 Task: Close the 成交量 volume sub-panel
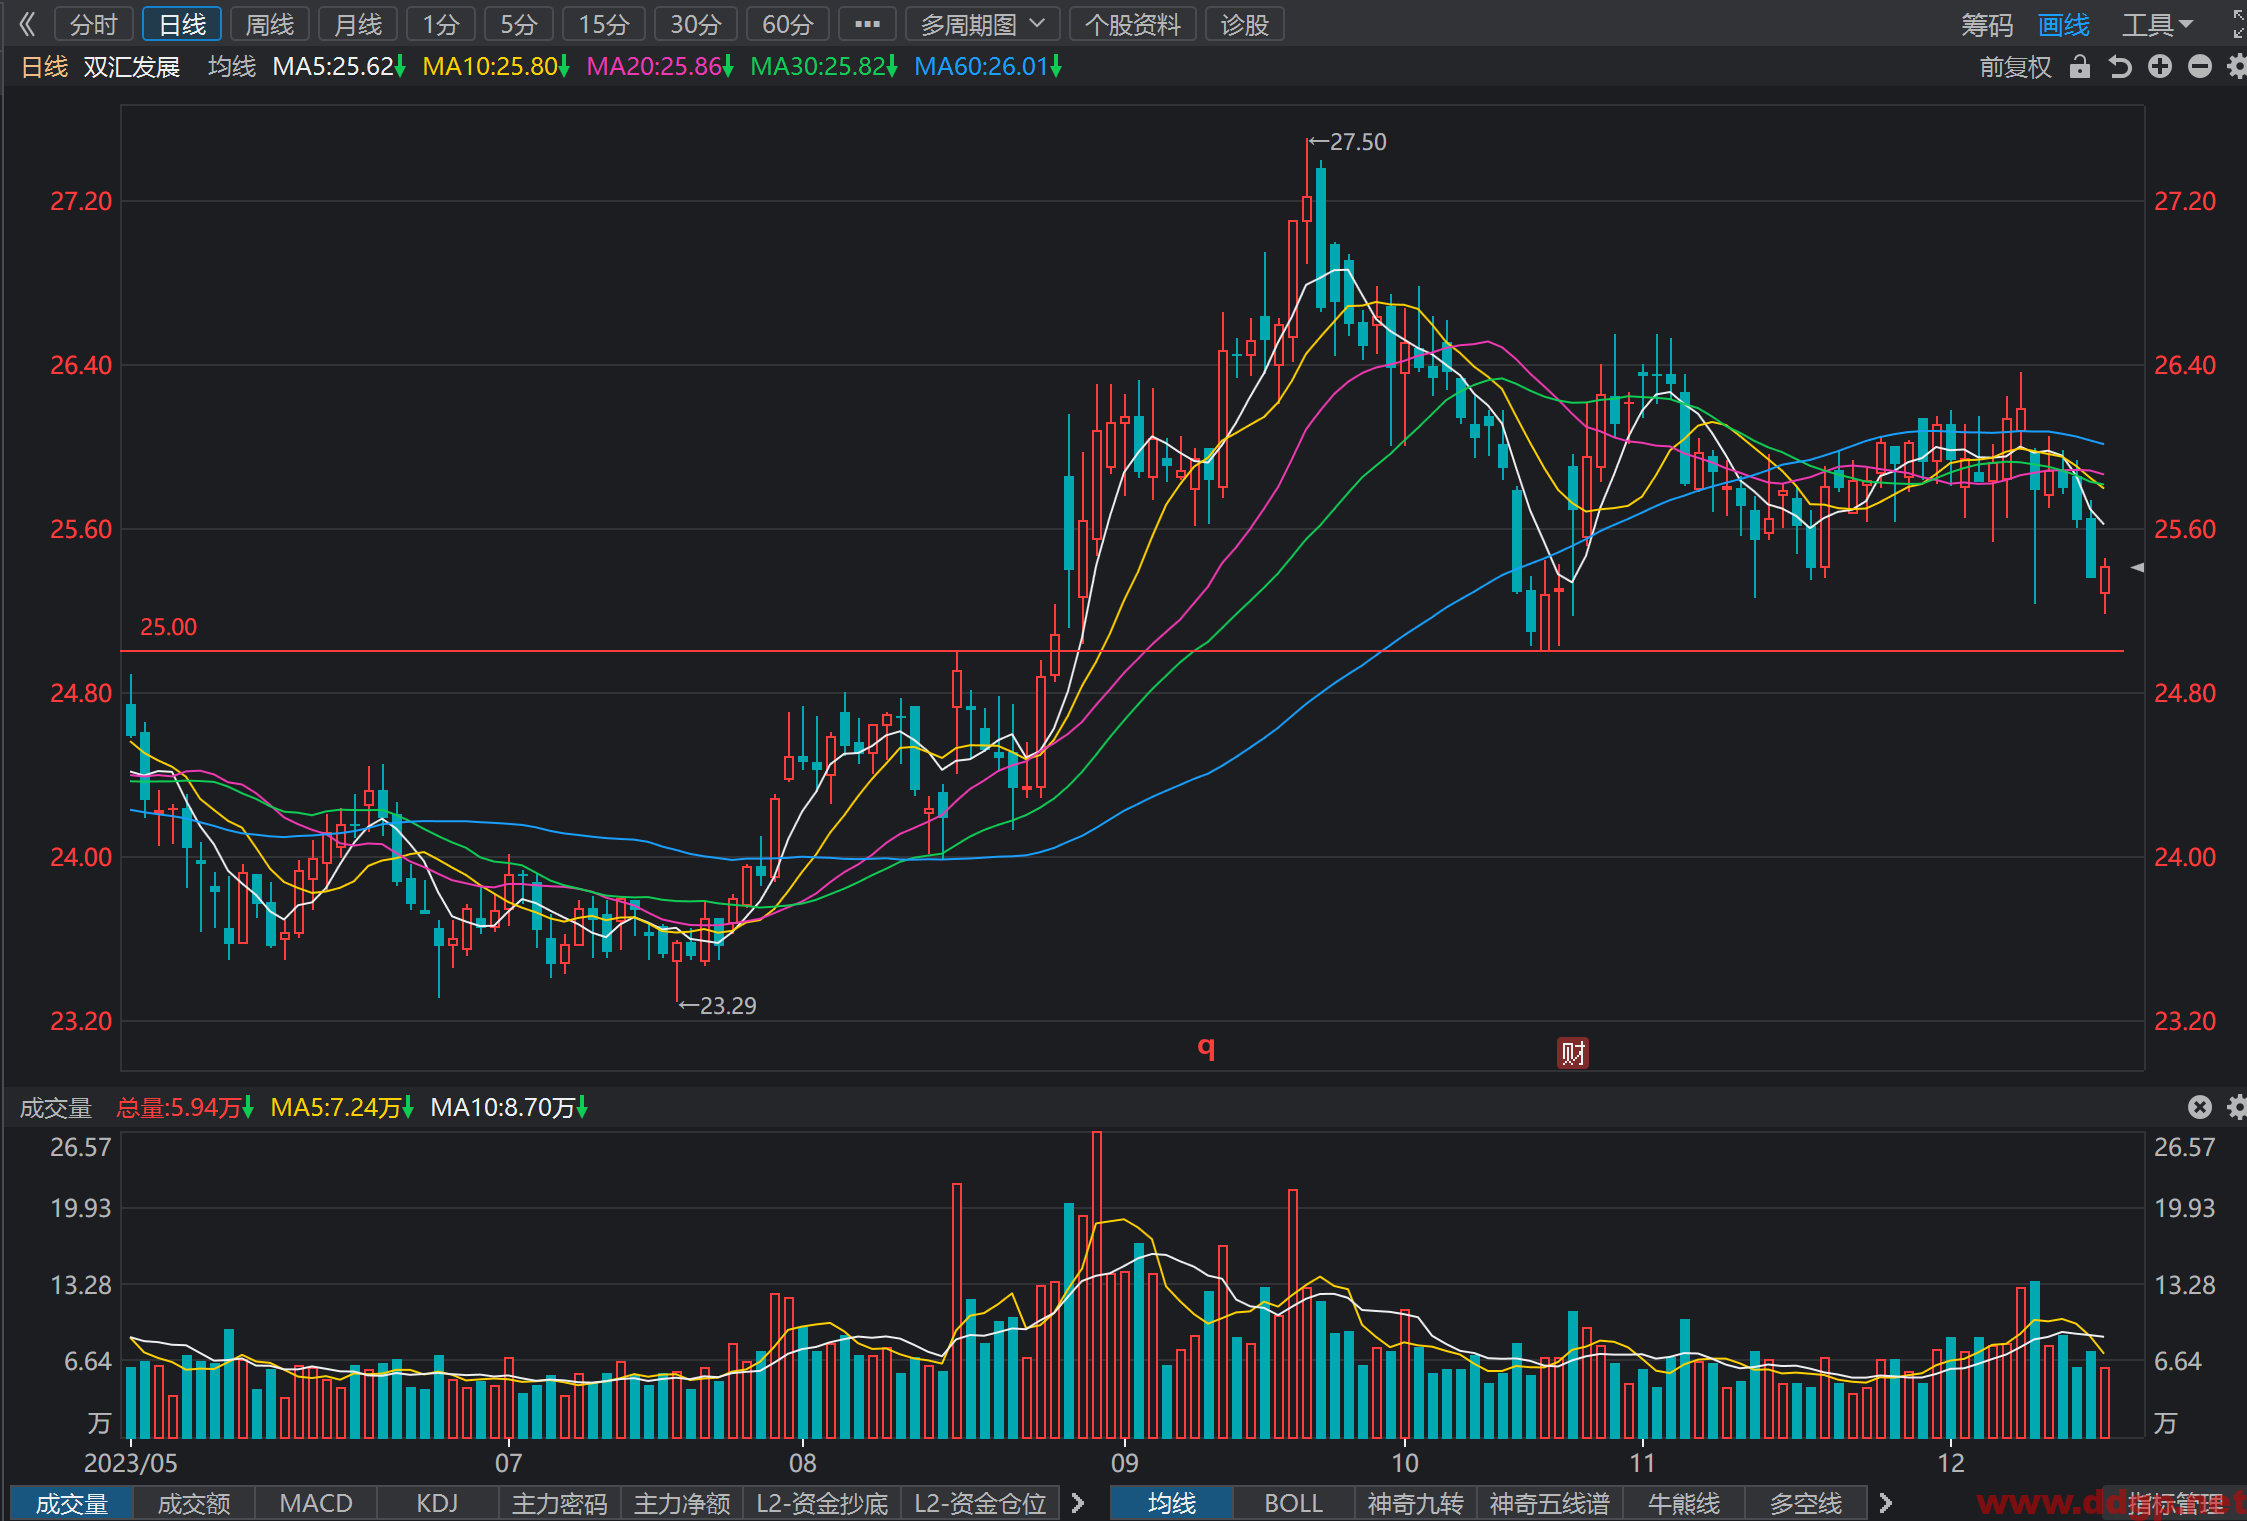pos(2200,1107)
